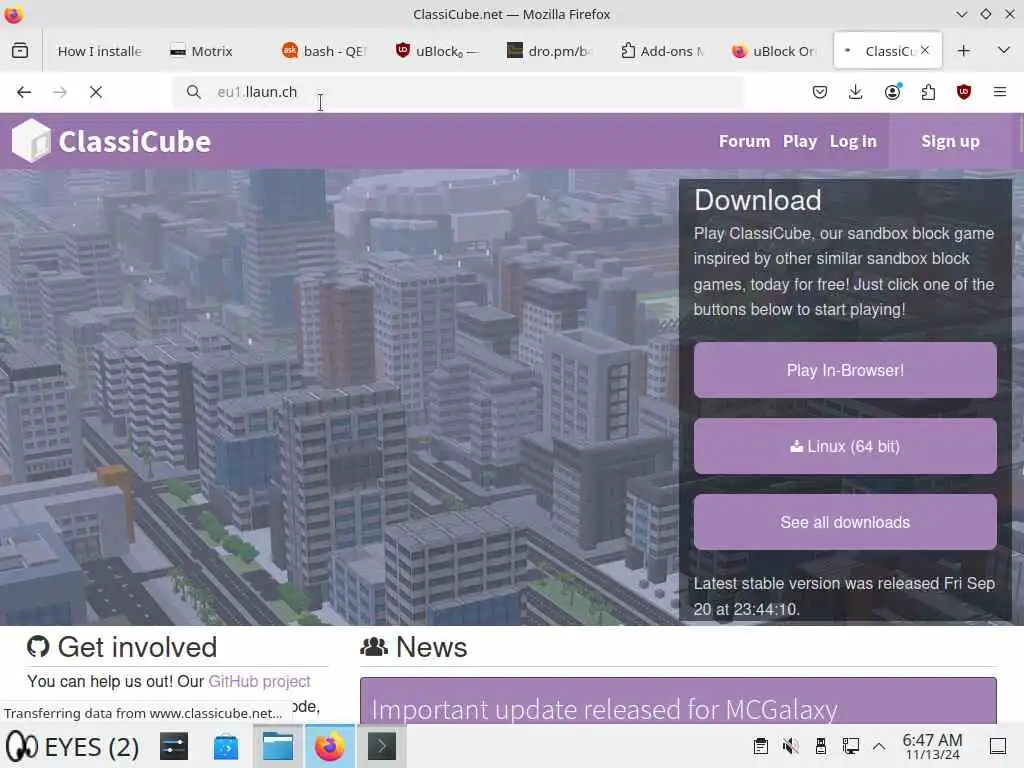1024x768 pixels.
Task: Click the people icon beside News
Action: [x=374, y=647]
